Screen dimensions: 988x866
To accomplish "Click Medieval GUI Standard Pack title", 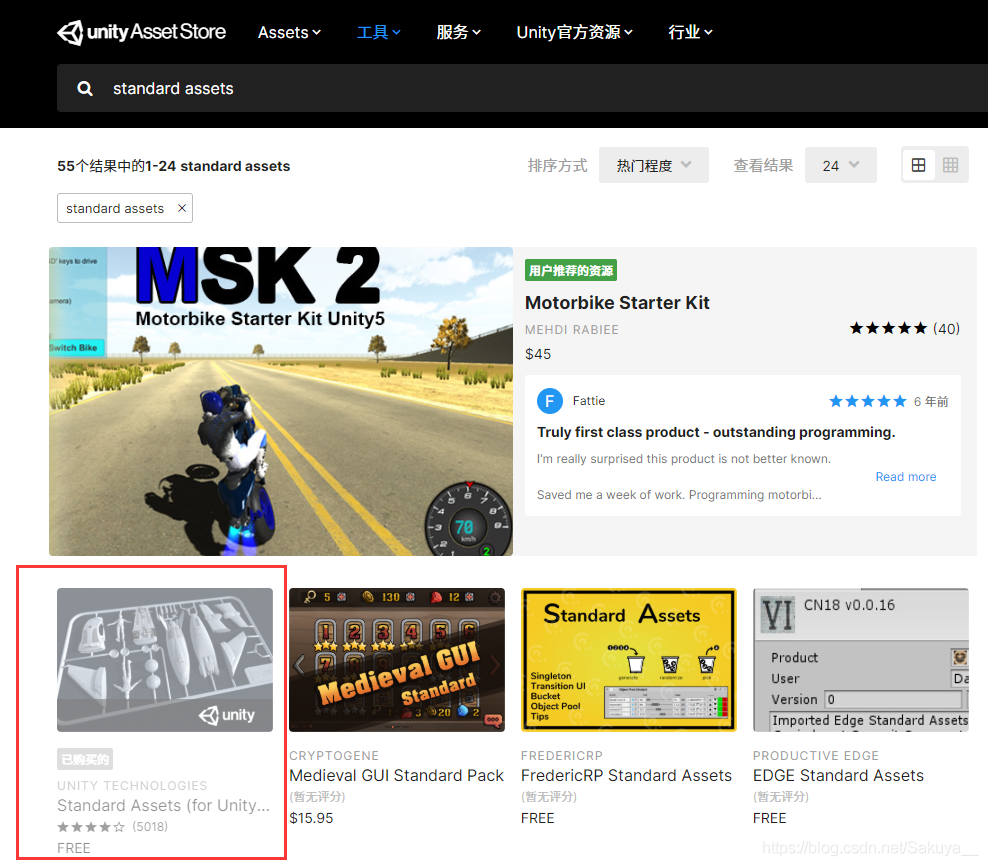I will tap(396, 775).
